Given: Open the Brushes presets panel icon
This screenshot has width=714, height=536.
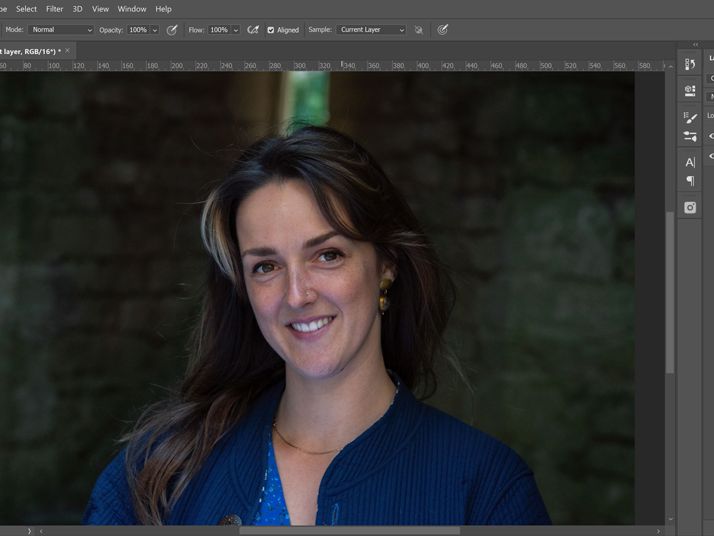Looking at the screenshot, I should (x=690, y=136).
